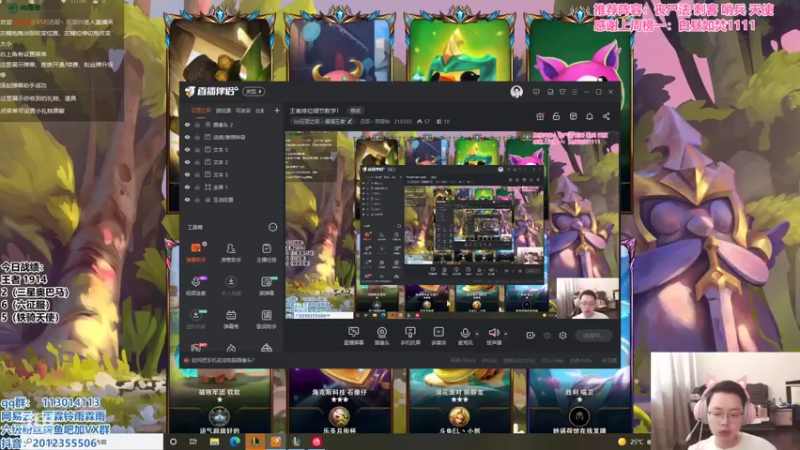Hide the 战绩/推荐阵容 source layer
The height and width of the screenshot is (450, 800).
pyautogui.click(x=187, y=137)
